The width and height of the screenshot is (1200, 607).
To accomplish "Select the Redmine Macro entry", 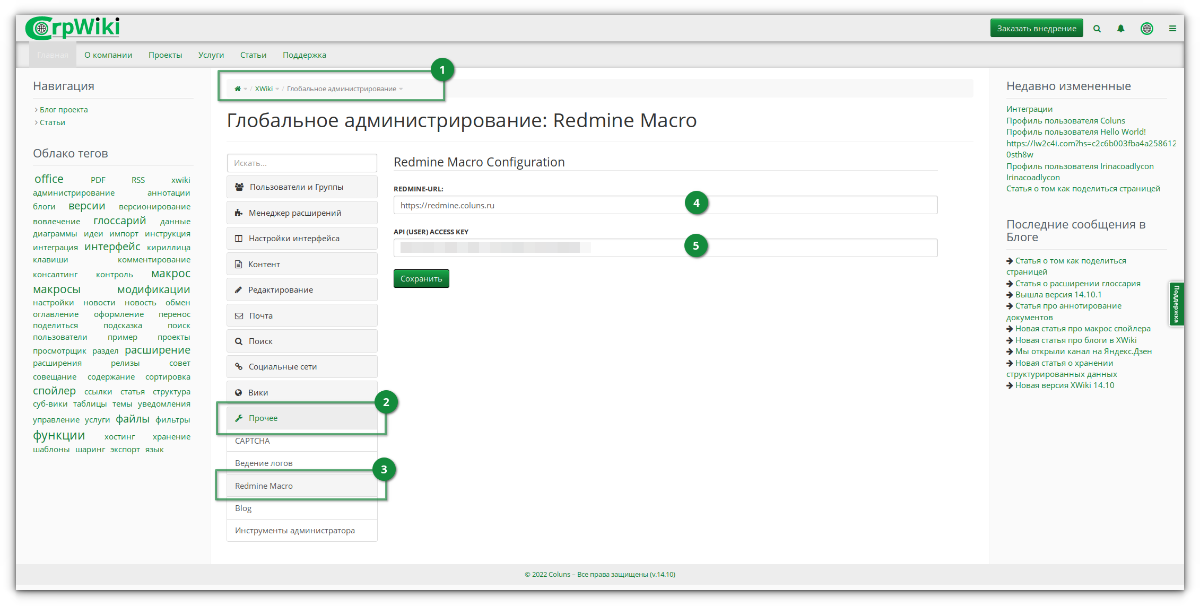I will [x=302, y=486].
